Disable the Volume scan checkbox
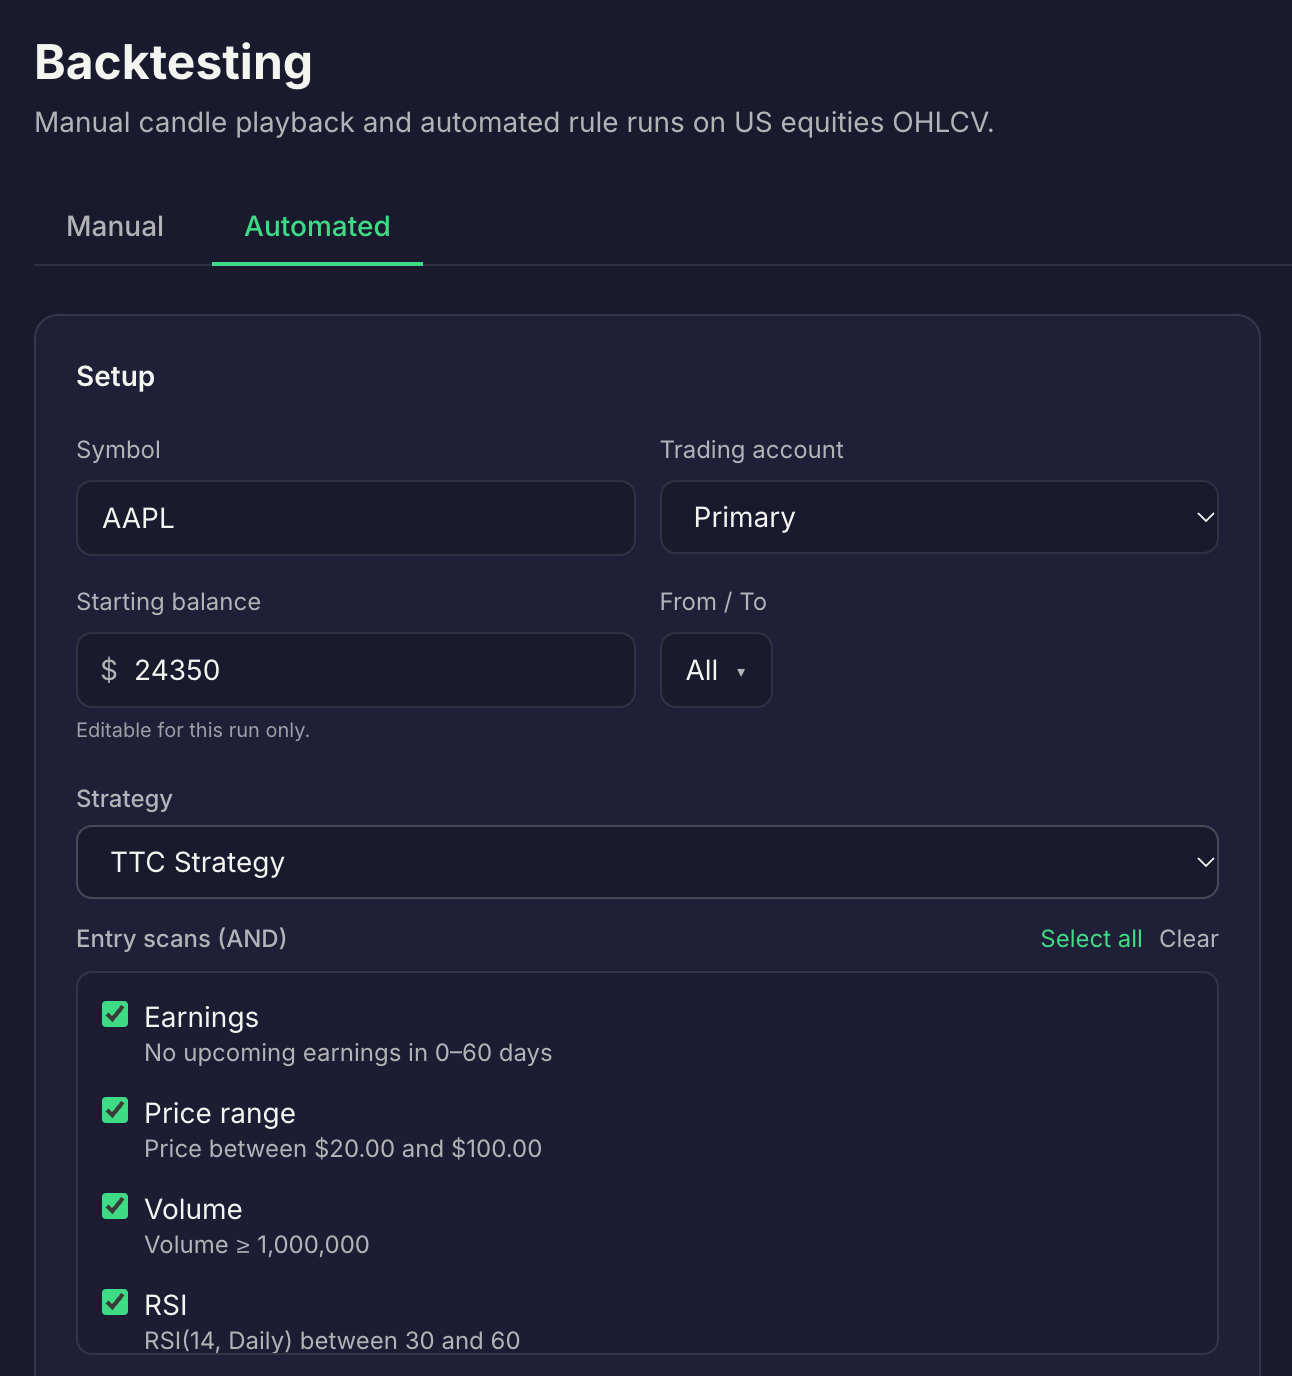 (115, 1207)
